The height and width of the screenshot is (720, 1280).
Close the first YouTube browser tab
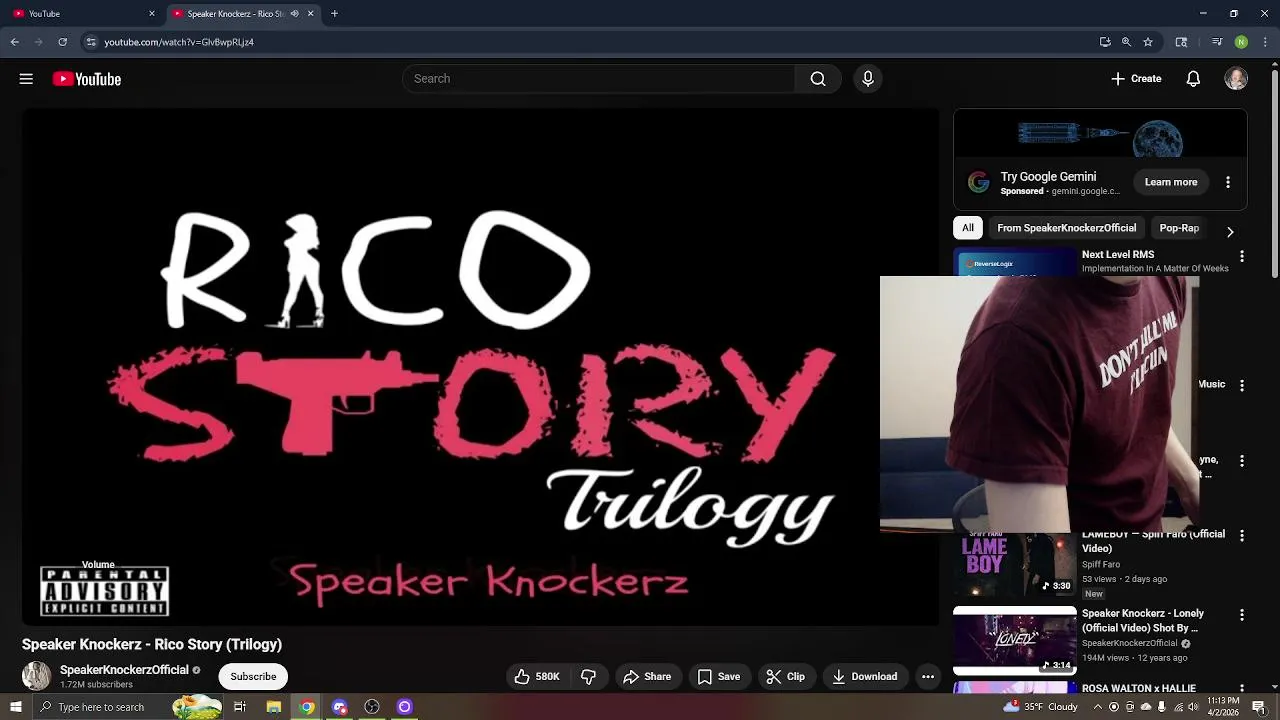[152, 14]
